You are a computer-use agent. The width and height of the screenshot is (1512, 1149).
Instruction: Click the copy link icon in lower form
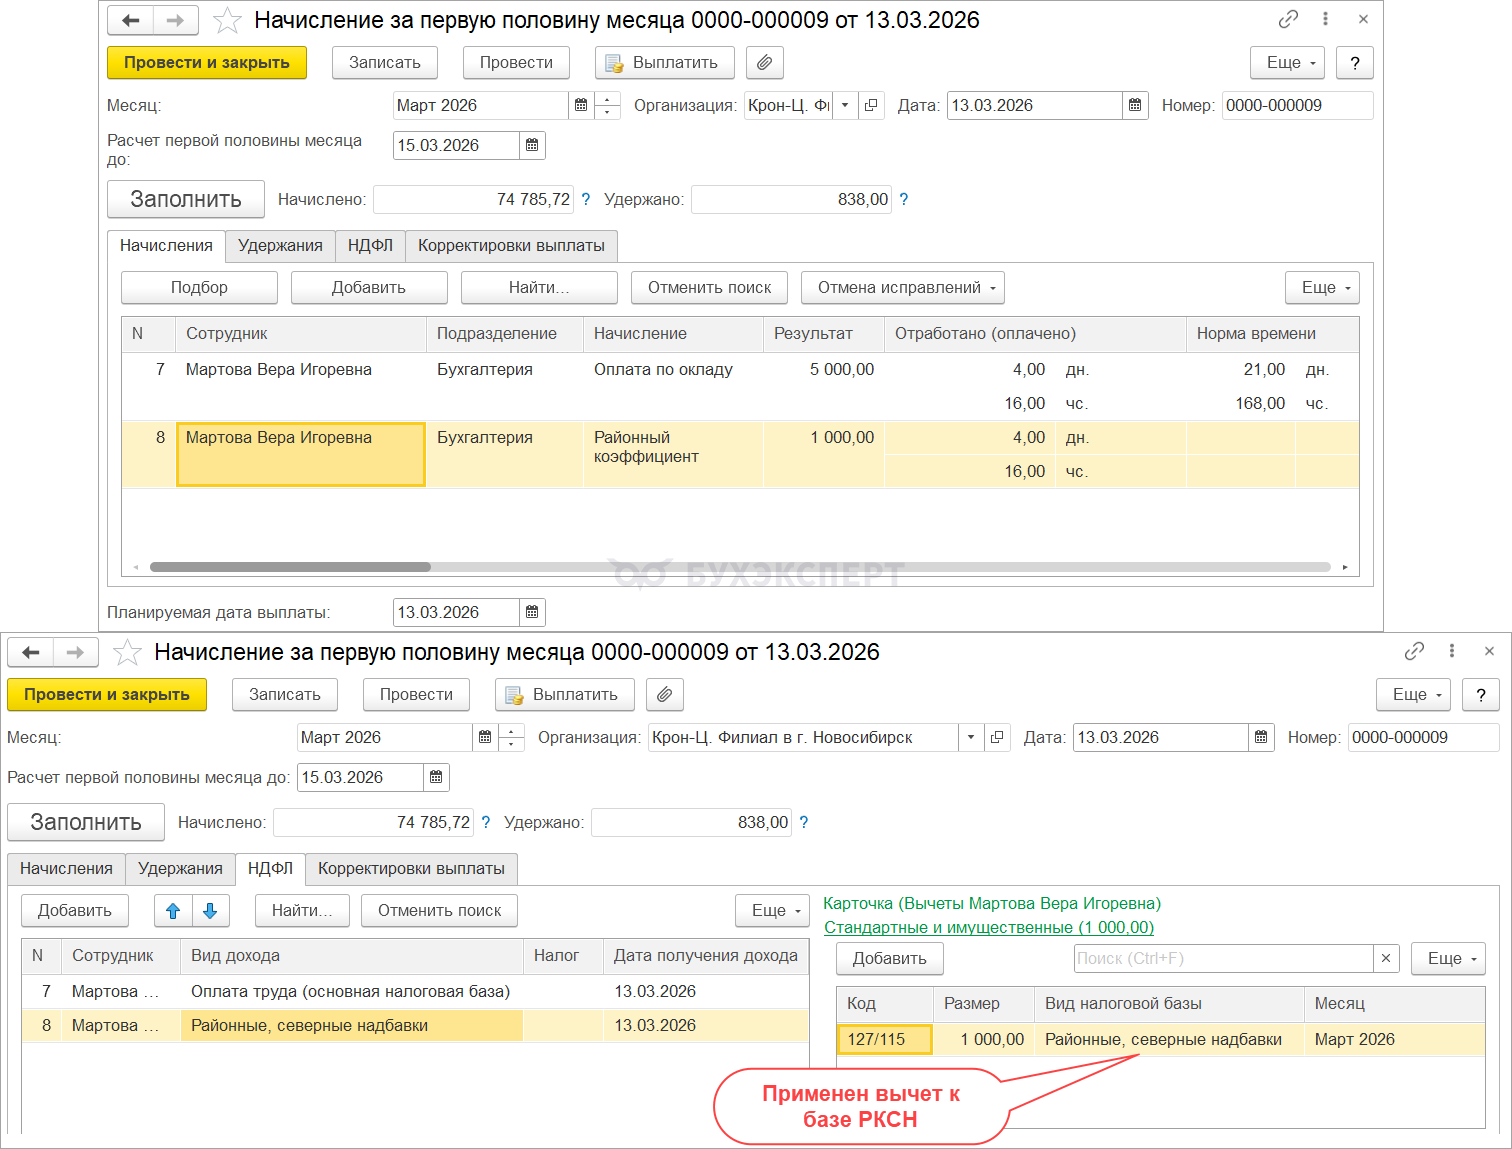pyautogui.click(x=1414, y=651)
